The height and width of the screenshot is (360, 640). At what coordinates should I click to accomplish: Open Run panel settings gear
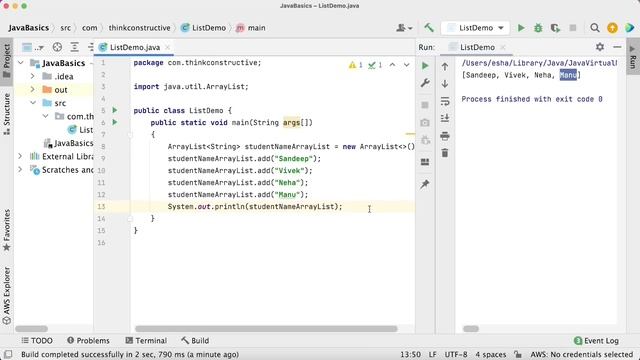pos(600,47)
